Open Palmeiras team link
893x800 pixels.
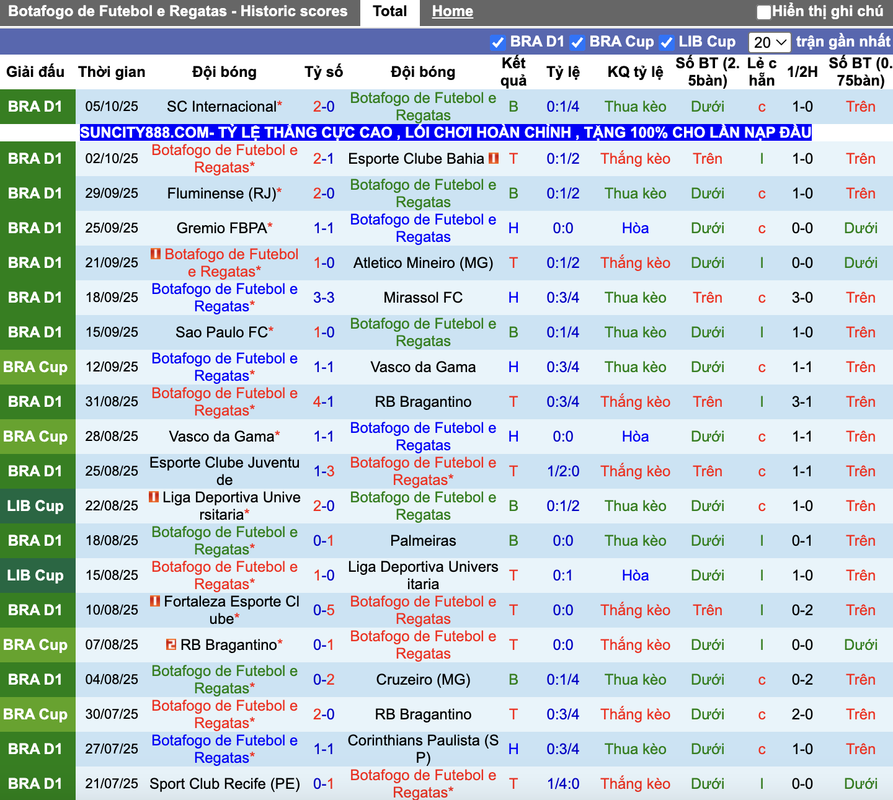pos(423,541)
